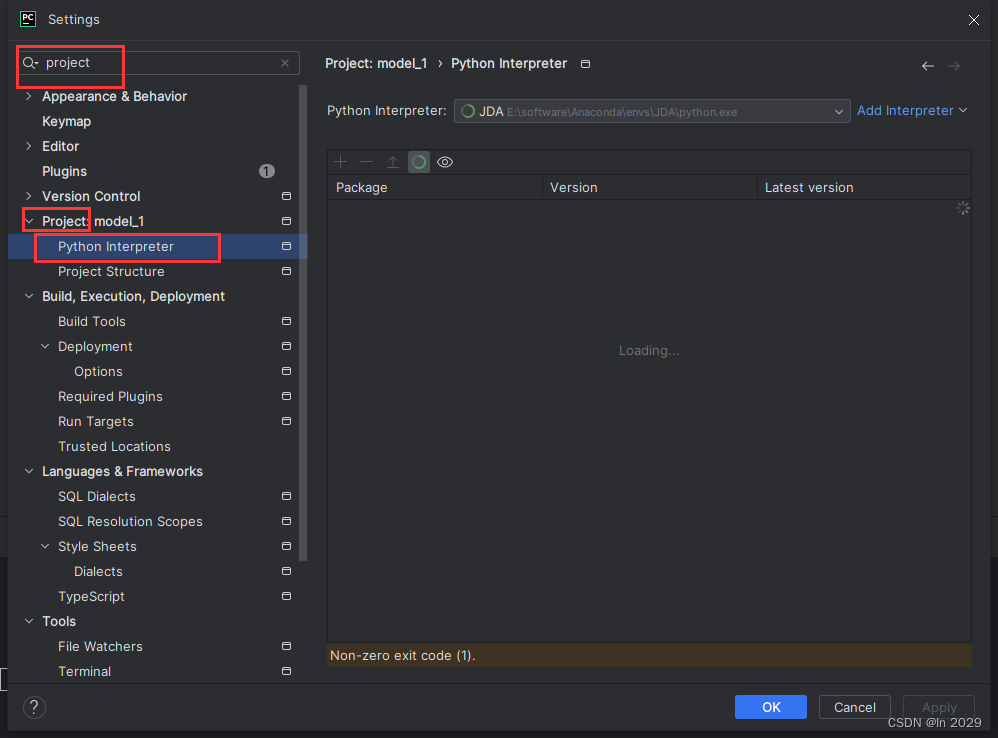Click the settings tree vertical scrollbar

[303, 323]
